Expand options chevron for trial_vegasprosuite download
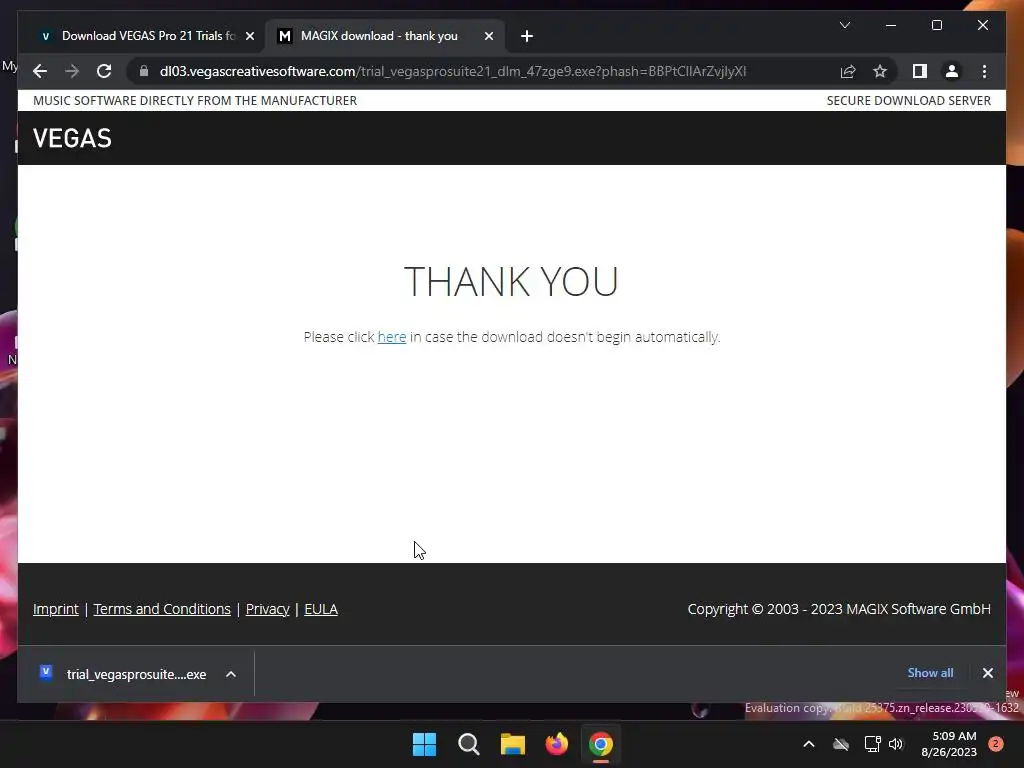1024x768 pixels. pos(231,674)
